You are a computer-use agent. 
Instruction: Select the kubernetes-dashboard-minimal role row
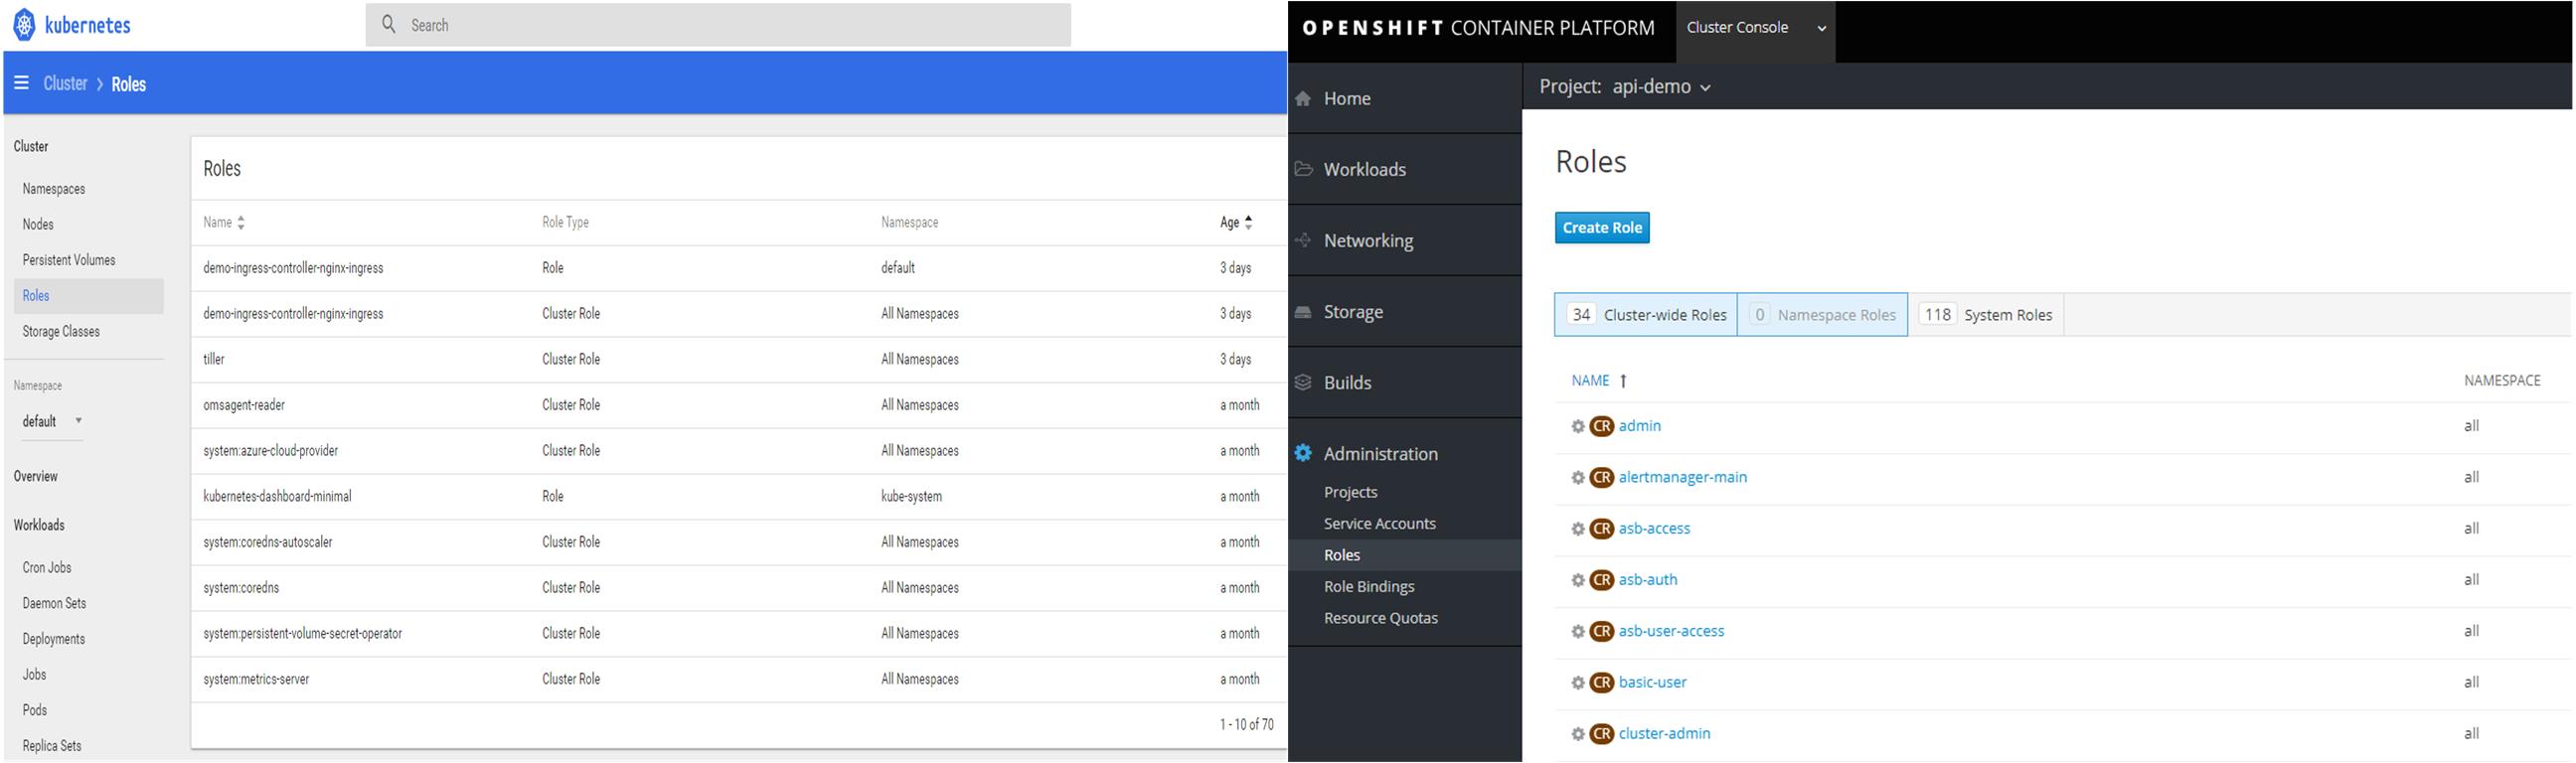click(x=739, y=496)
